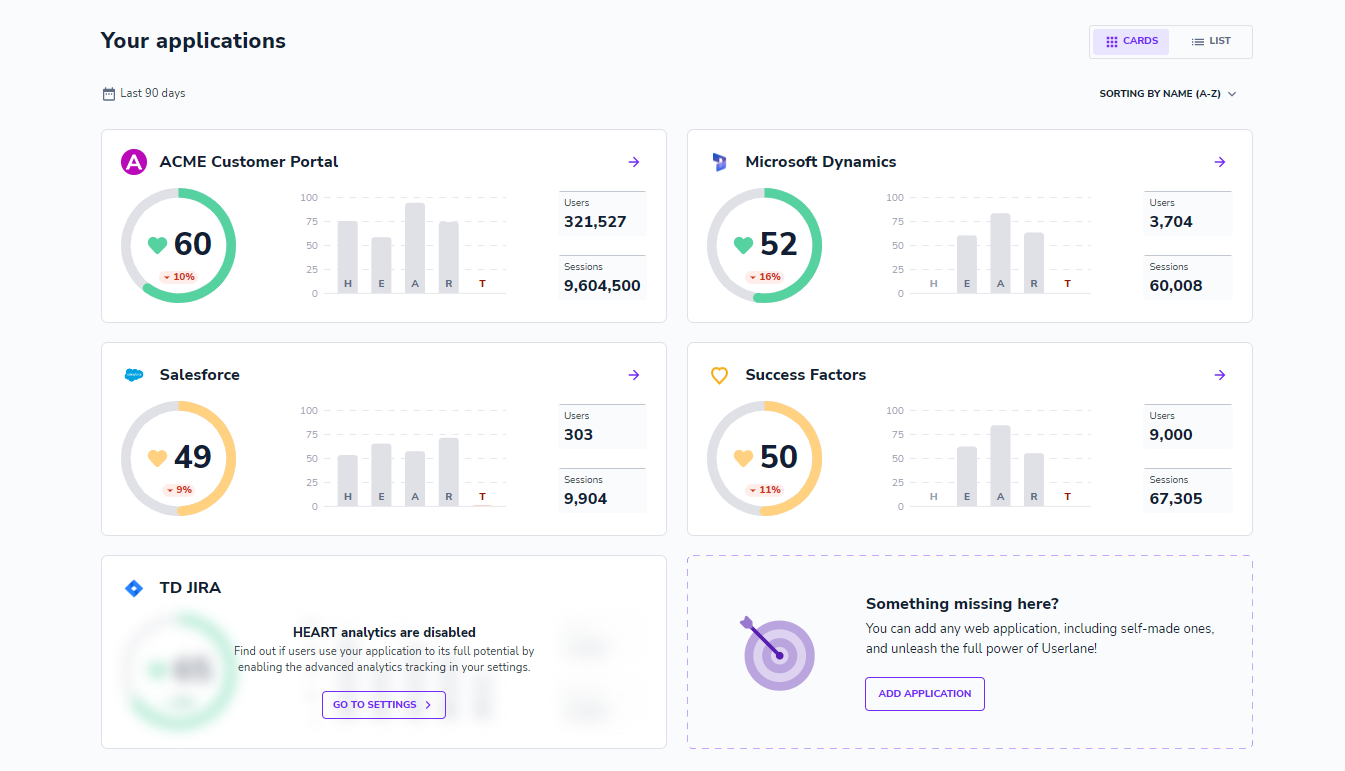Click the R bar in Salesforce HEART chart
This screenshot has width=1345, height=771.
[x=449, y=472]
